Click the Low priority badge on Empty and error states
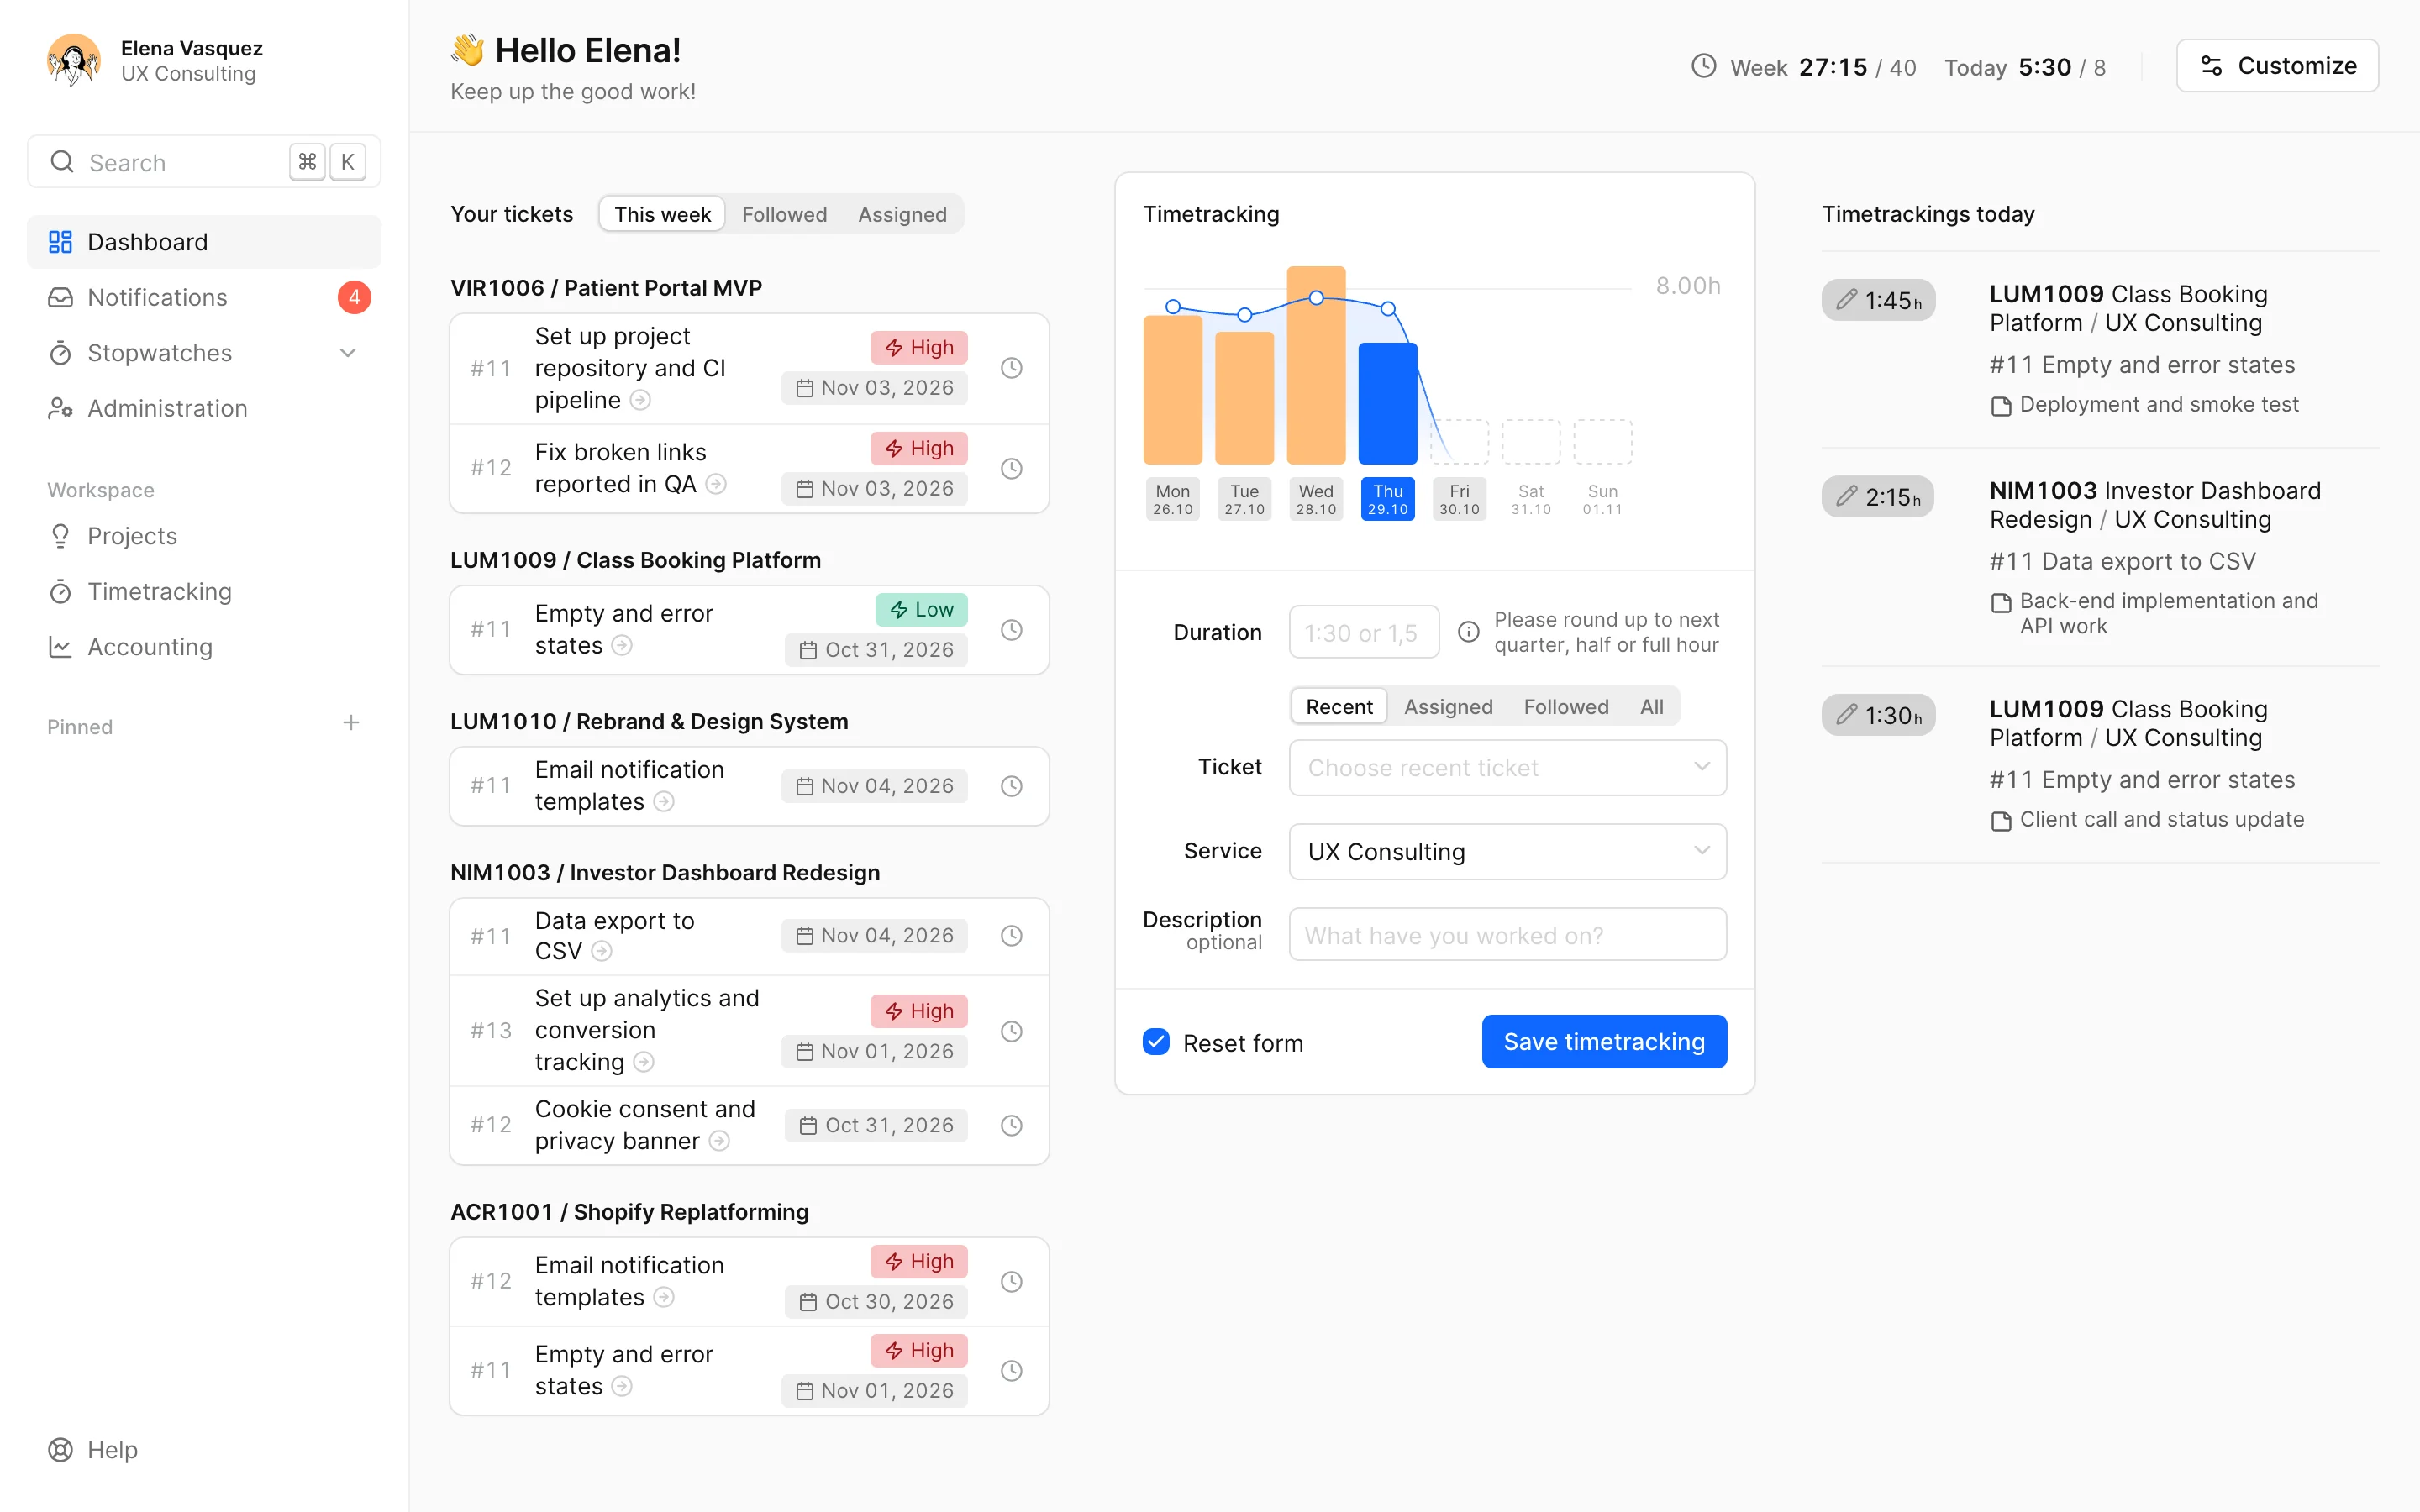The image size is (2420, 1512). [x=920, y=610]
